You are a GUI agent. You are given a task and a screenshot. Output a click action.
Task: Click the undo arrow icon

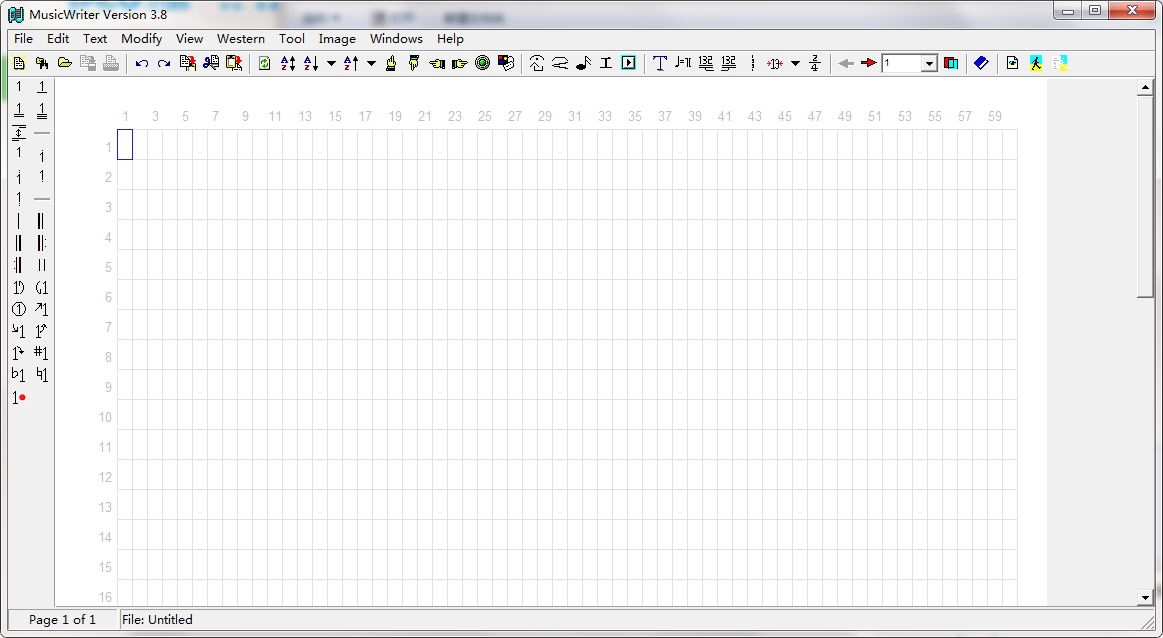click(x=141, y=63)
